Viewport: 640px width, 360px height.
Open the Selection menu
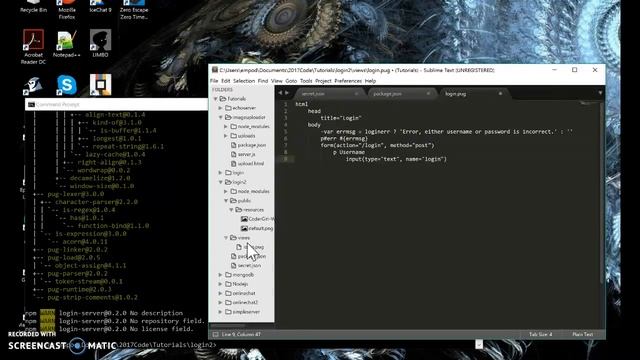[244, 81]
